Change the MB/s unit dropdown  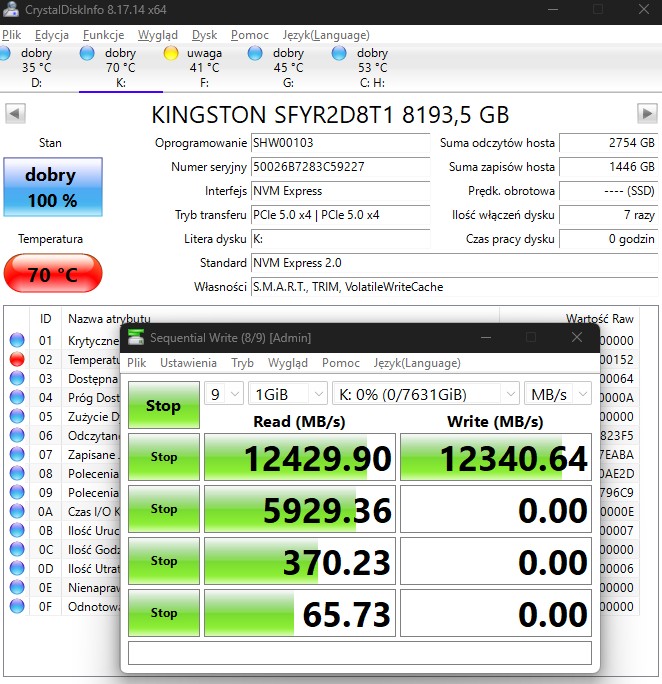tap(558, 394)
